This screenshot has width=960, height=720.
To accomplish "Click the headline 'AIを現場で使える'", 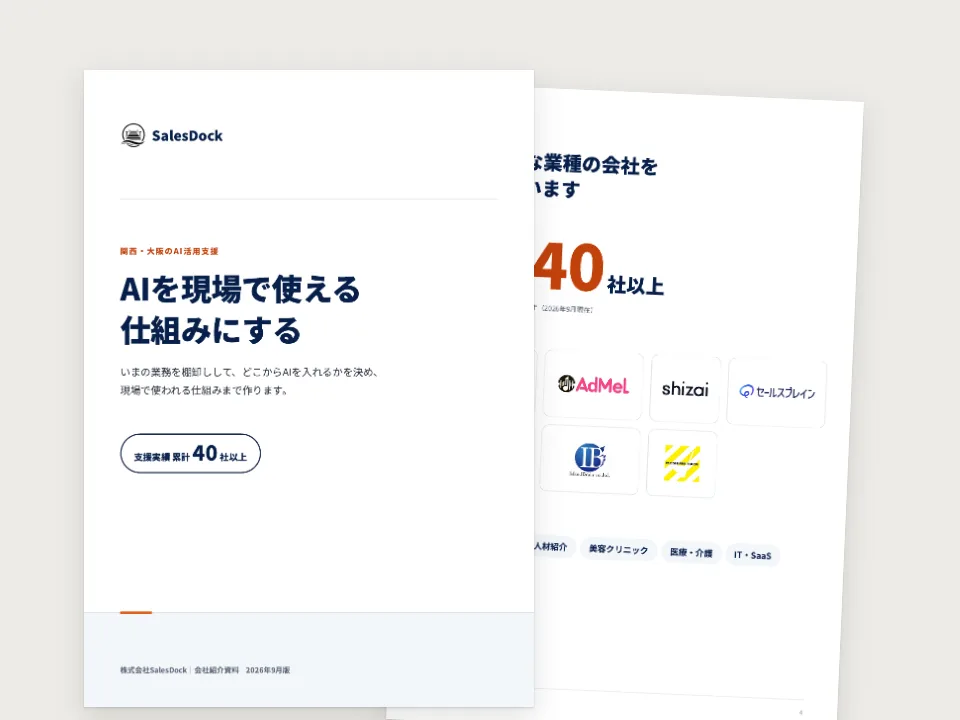I will [x=240, y=290].
